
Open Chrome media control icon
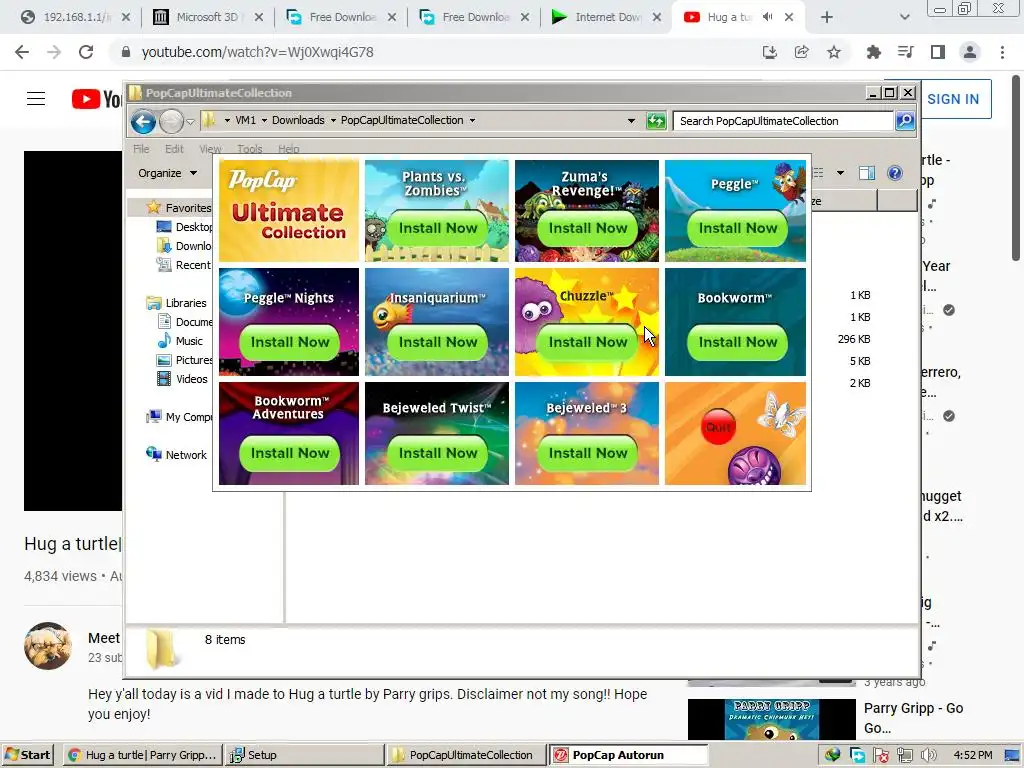pyautogui.click(x=905, y=52)
